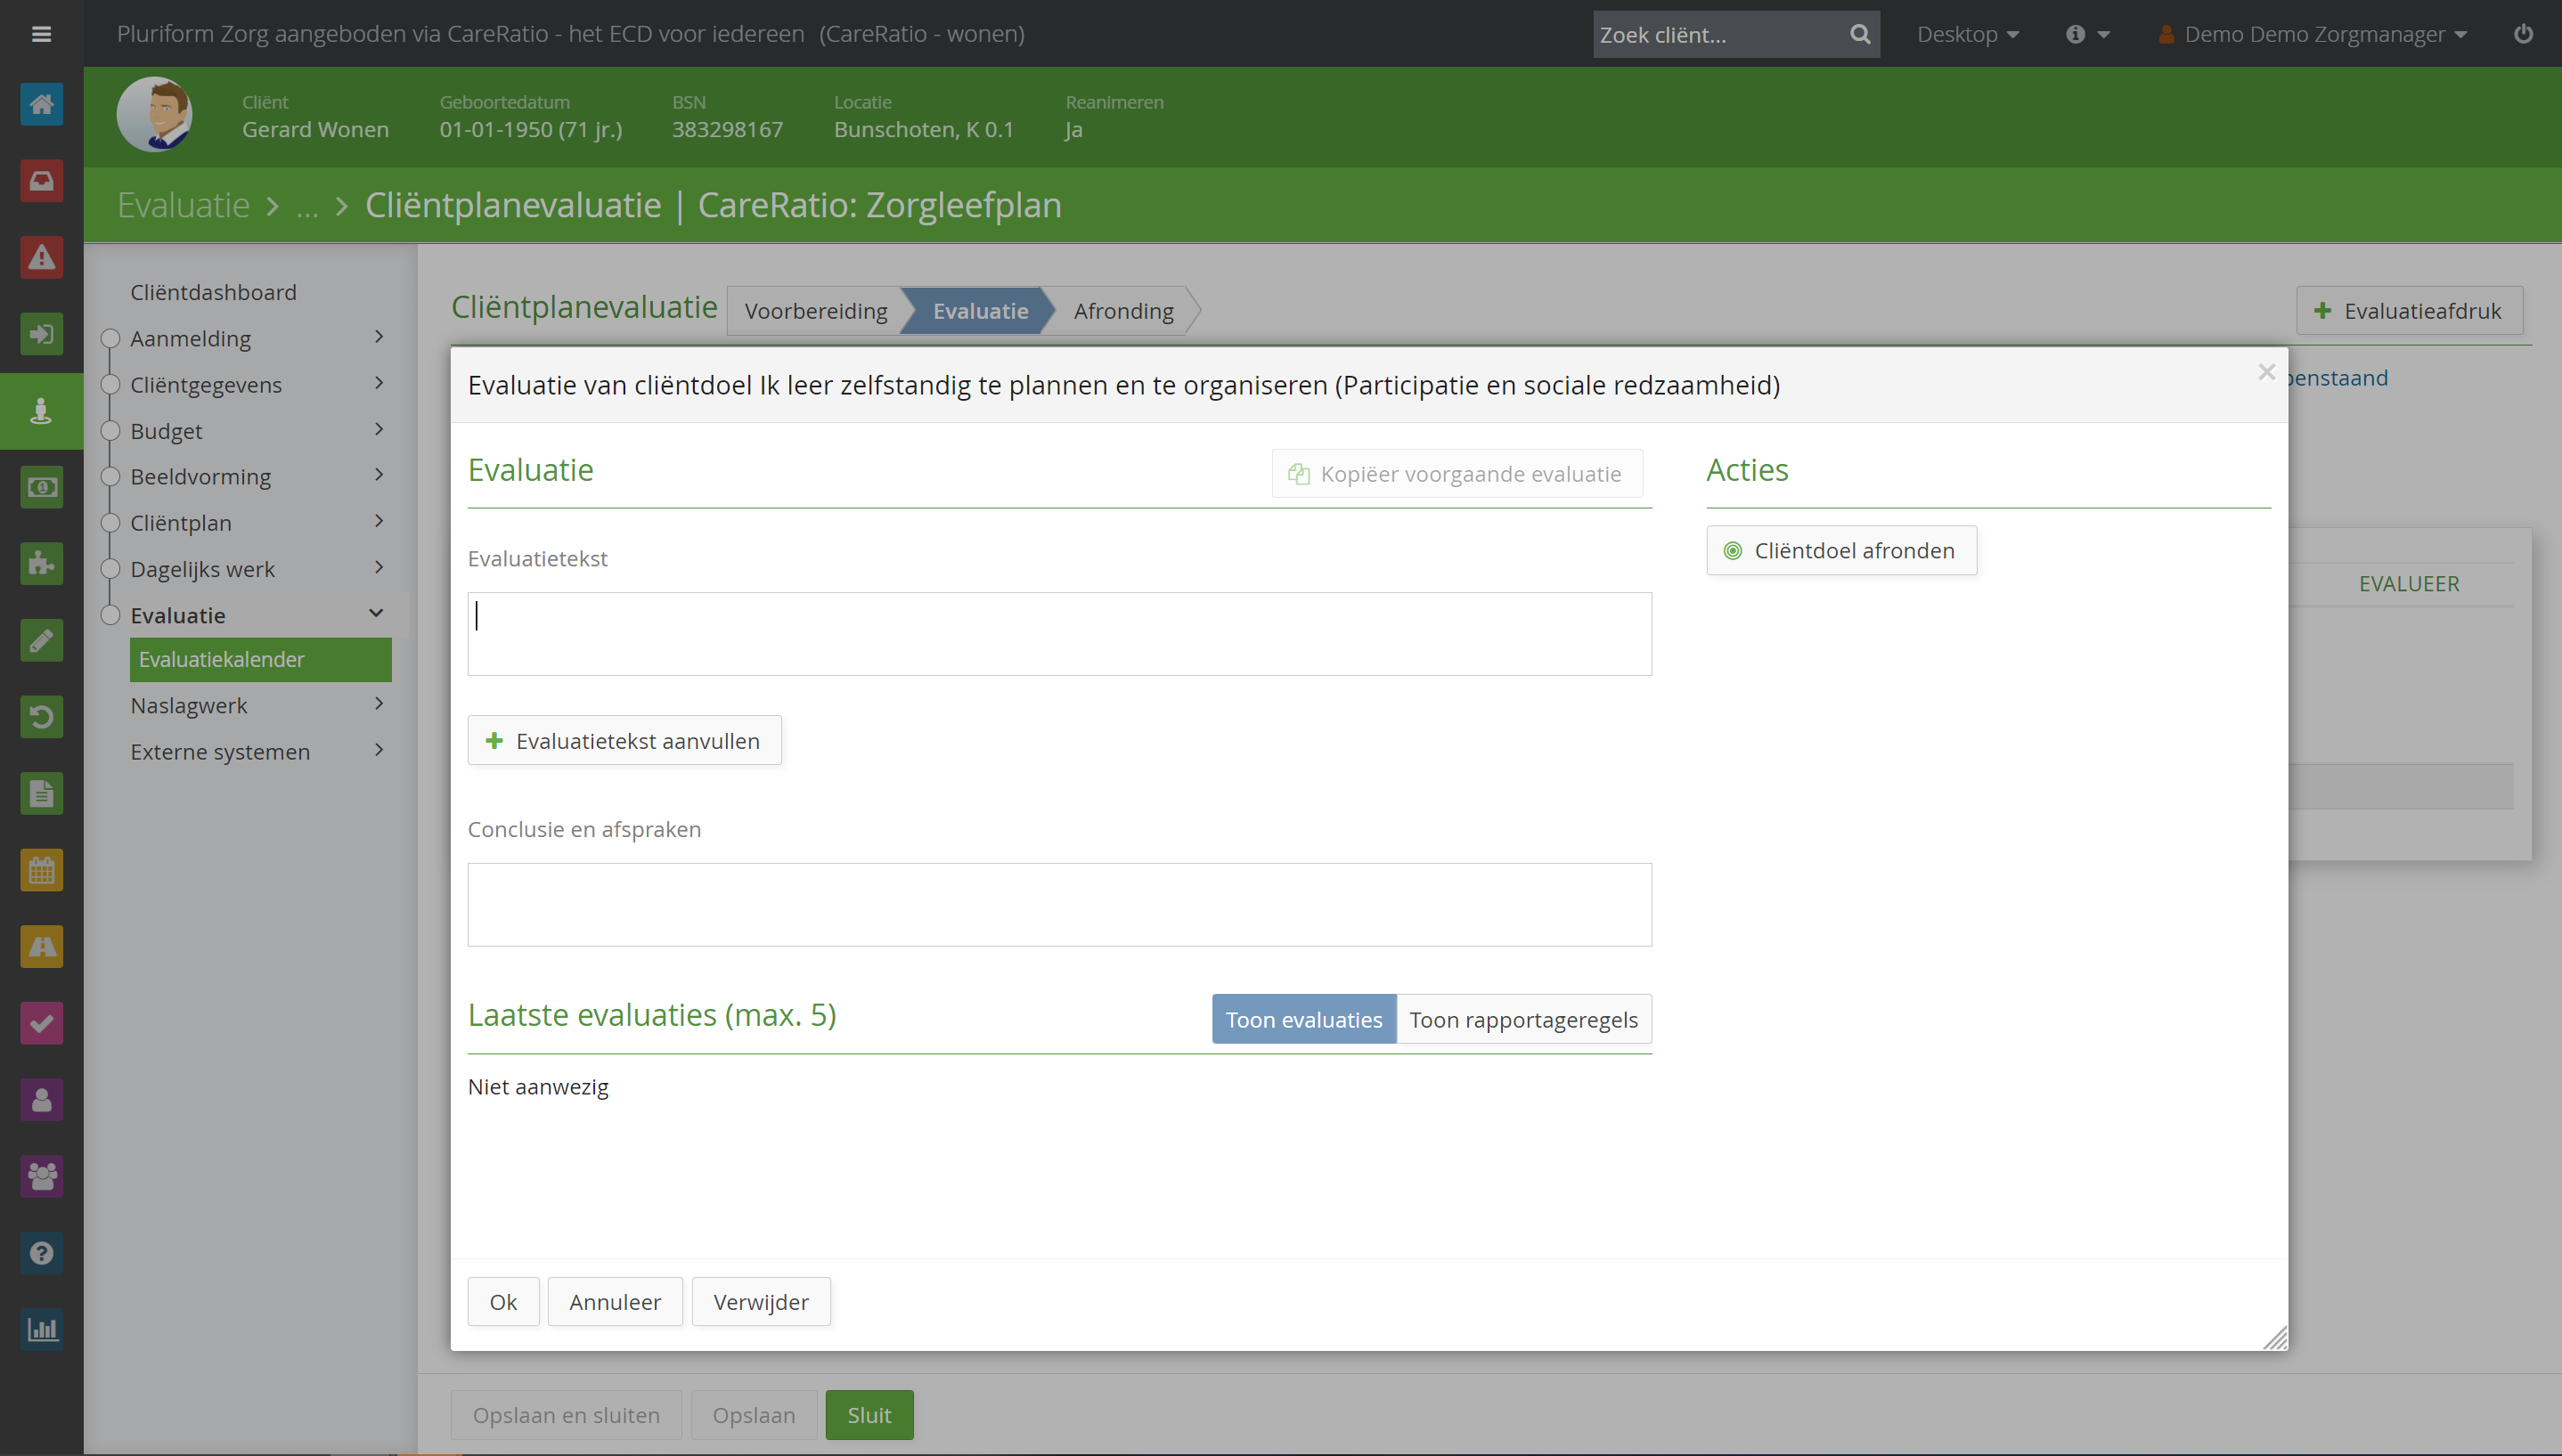This screenshot has width=2562, height=1456.
Task: Click the history undo sidebar icon
Action: coord(41,717)
